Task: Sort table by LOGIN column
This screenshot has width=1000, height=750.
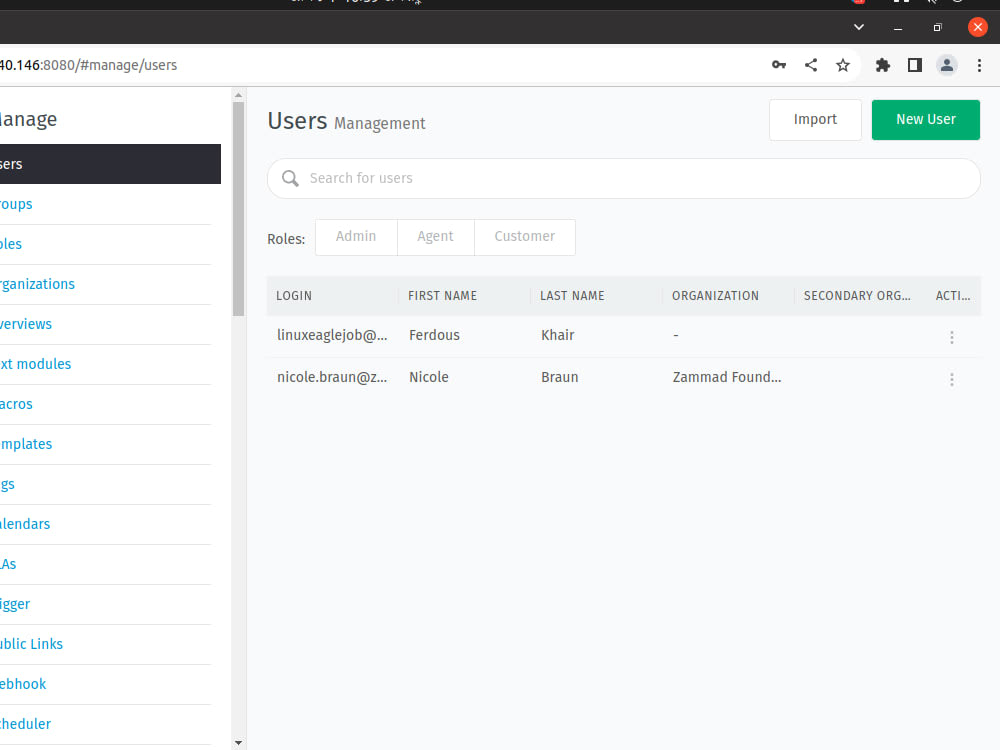Action: click(294, 296)
